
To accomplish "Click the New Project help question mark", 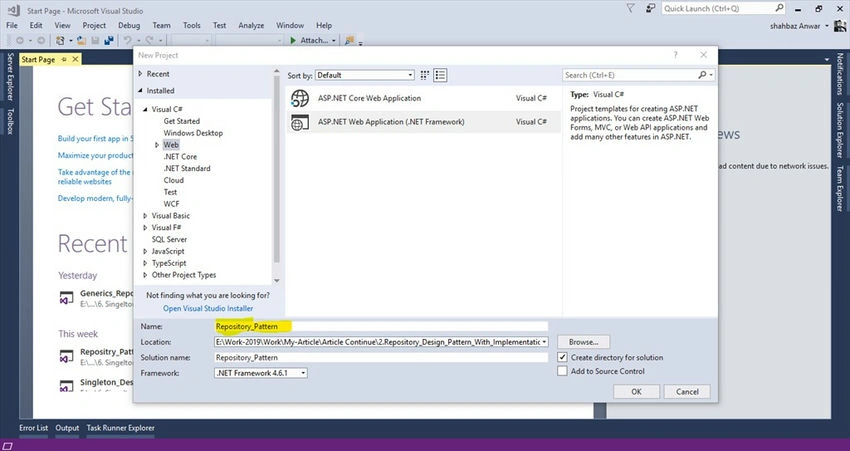I will (675, 55).
